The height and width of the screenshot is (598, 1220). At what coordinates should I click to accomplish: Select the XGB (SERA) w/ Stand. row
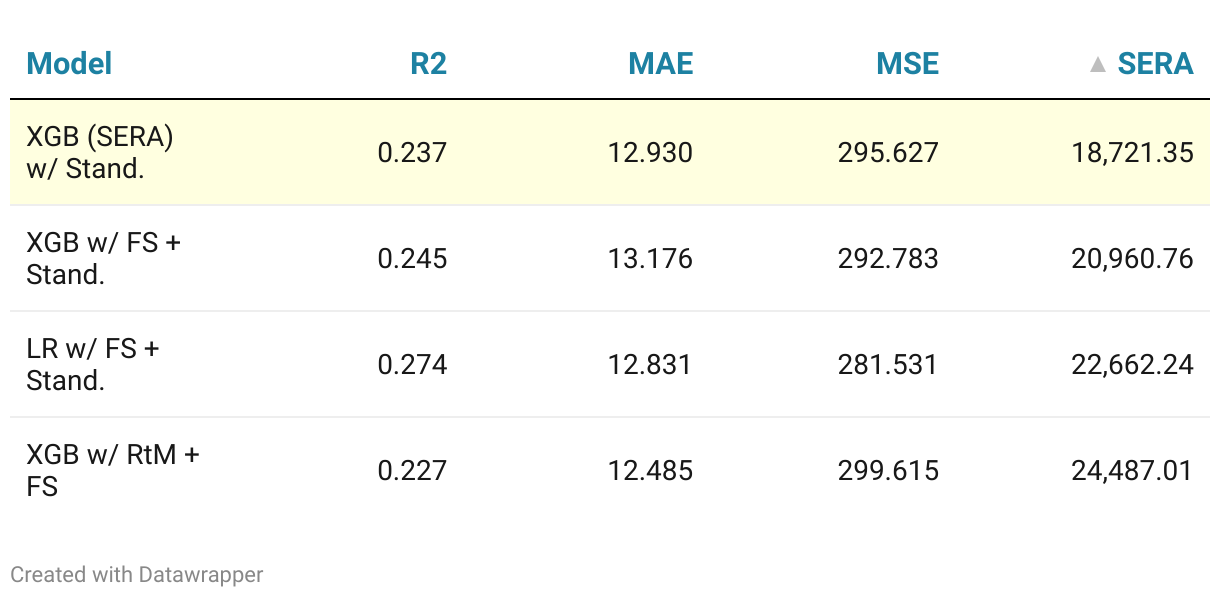point(610,152)
